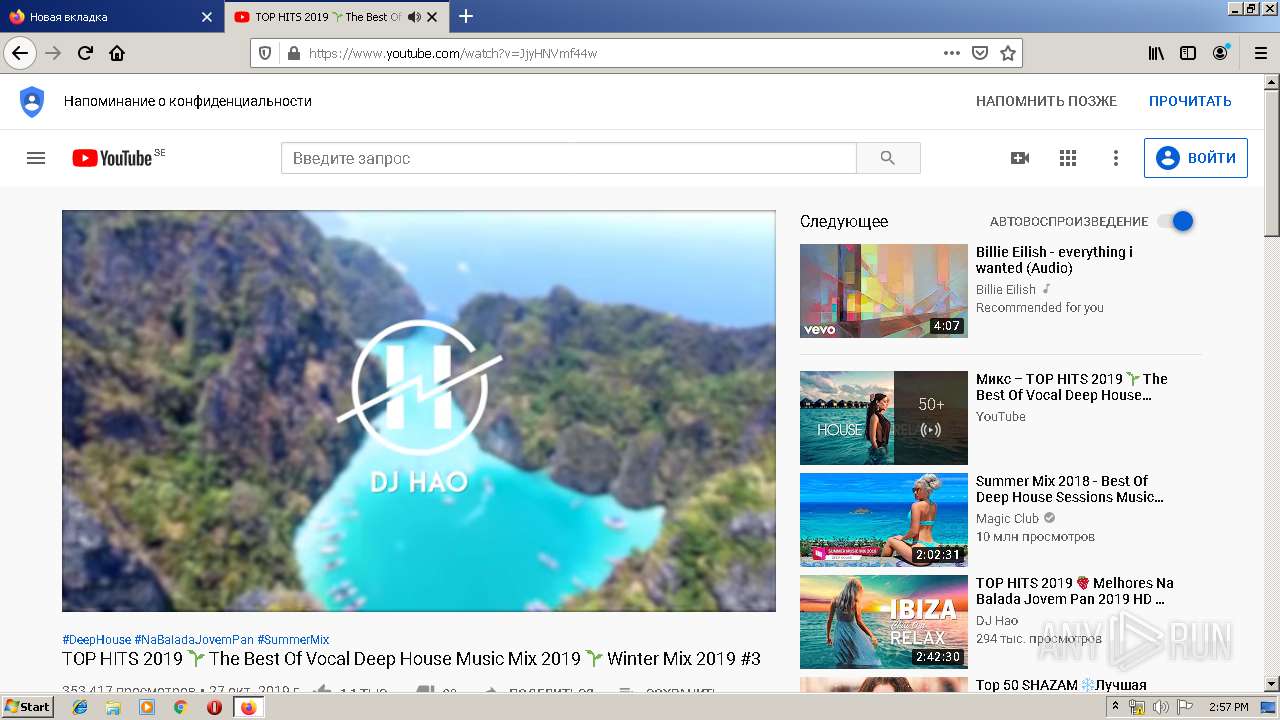
Task: Open Микс – TOP HITS 2019 title link
Action: coord(1072,387)
